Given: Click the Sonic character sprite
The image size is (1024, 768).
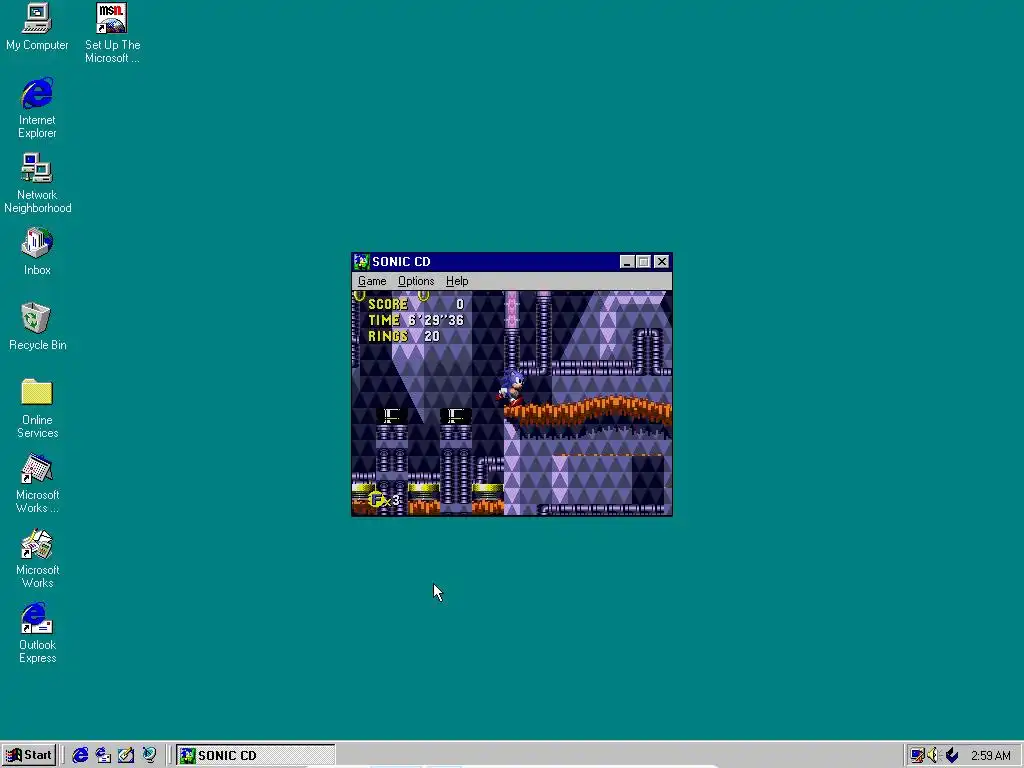Looking at the screenshot, I should coord(510,386).
